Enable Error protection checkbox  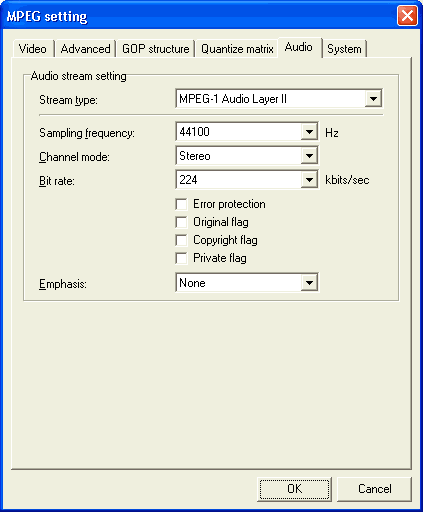click(181, 204)
